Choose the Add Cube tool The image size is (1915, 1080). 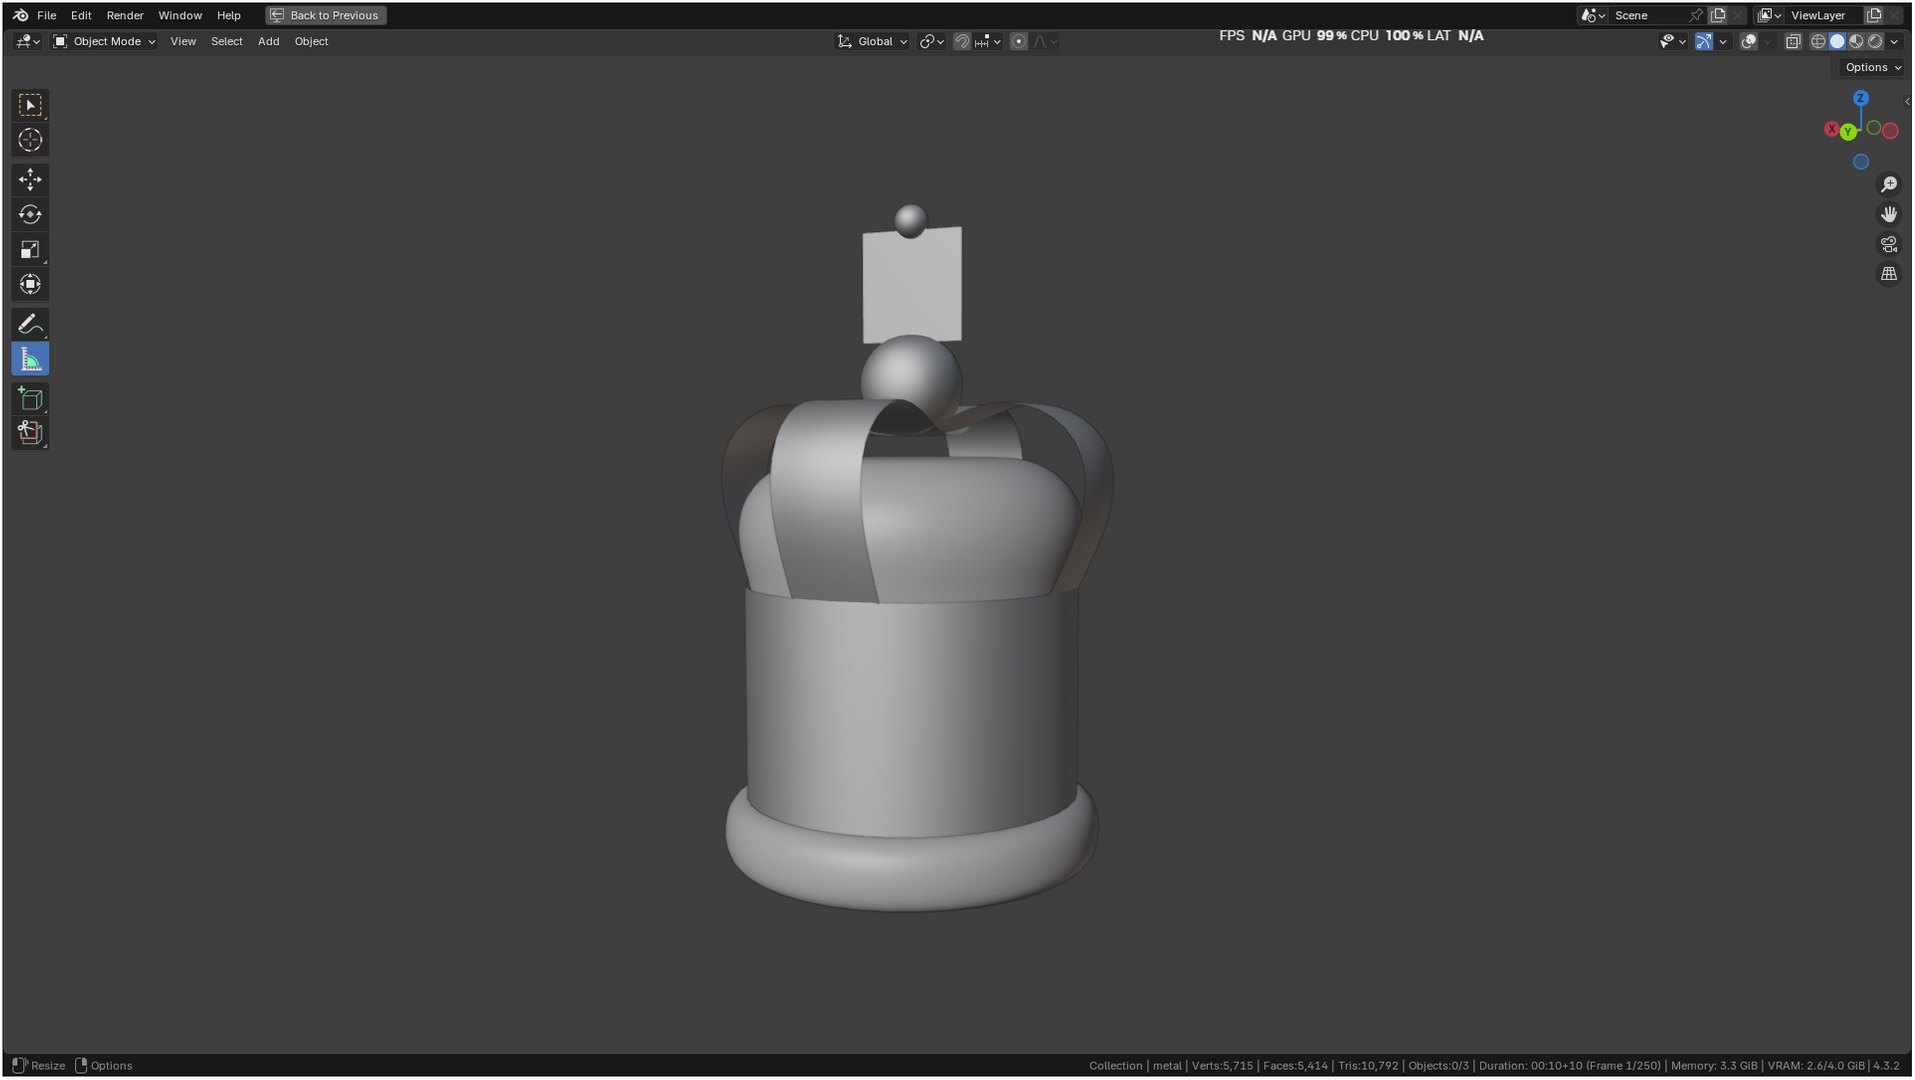pos(30,398)
